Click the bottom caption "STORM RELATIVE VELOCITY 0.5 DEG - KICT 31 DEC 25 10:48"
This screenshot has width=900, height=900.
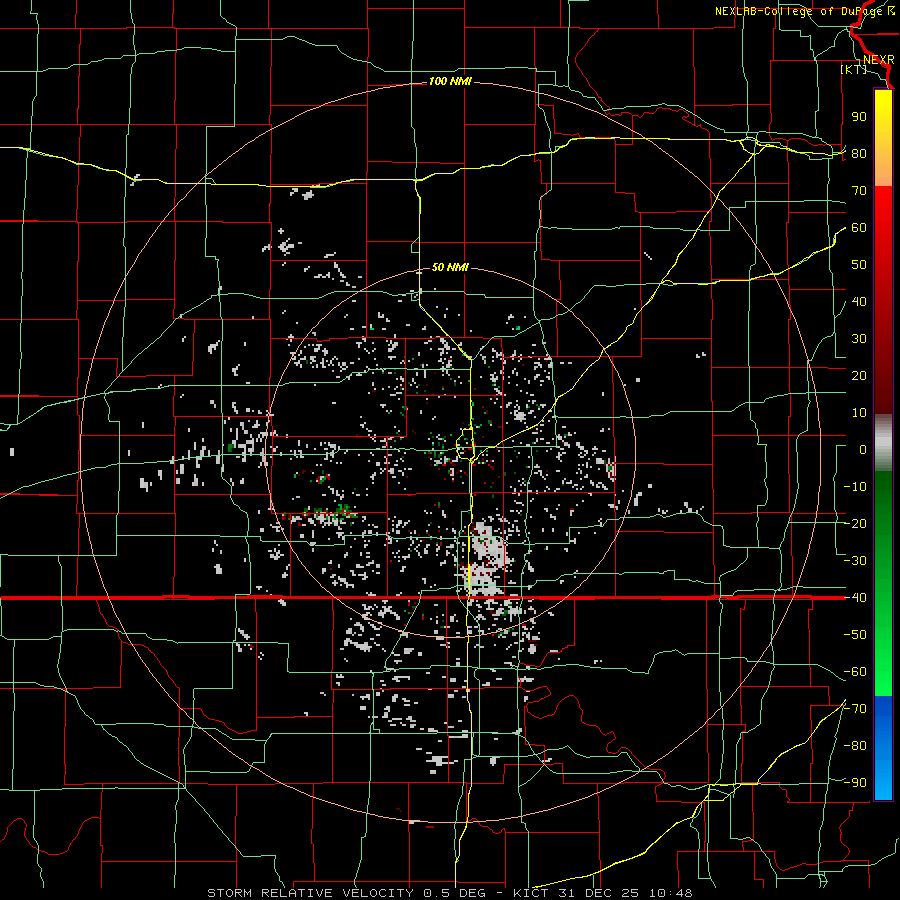coord(450,893)
